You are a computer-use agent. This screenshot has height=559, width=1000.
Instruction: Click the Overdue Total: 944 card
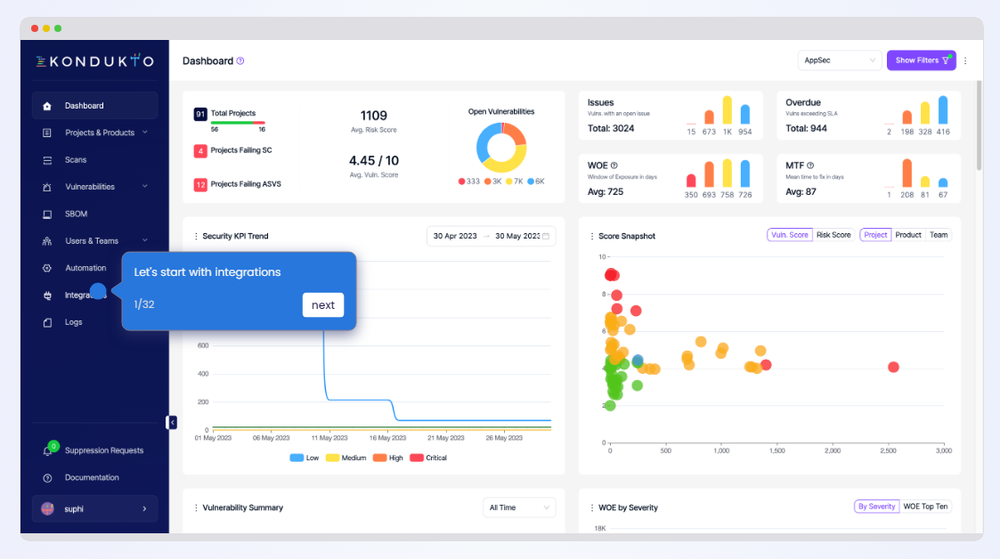pos(868,115)
